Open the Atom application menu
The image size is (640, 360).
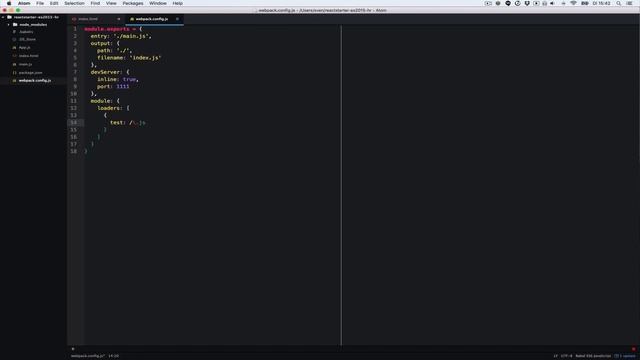click(x=24, y=3)
